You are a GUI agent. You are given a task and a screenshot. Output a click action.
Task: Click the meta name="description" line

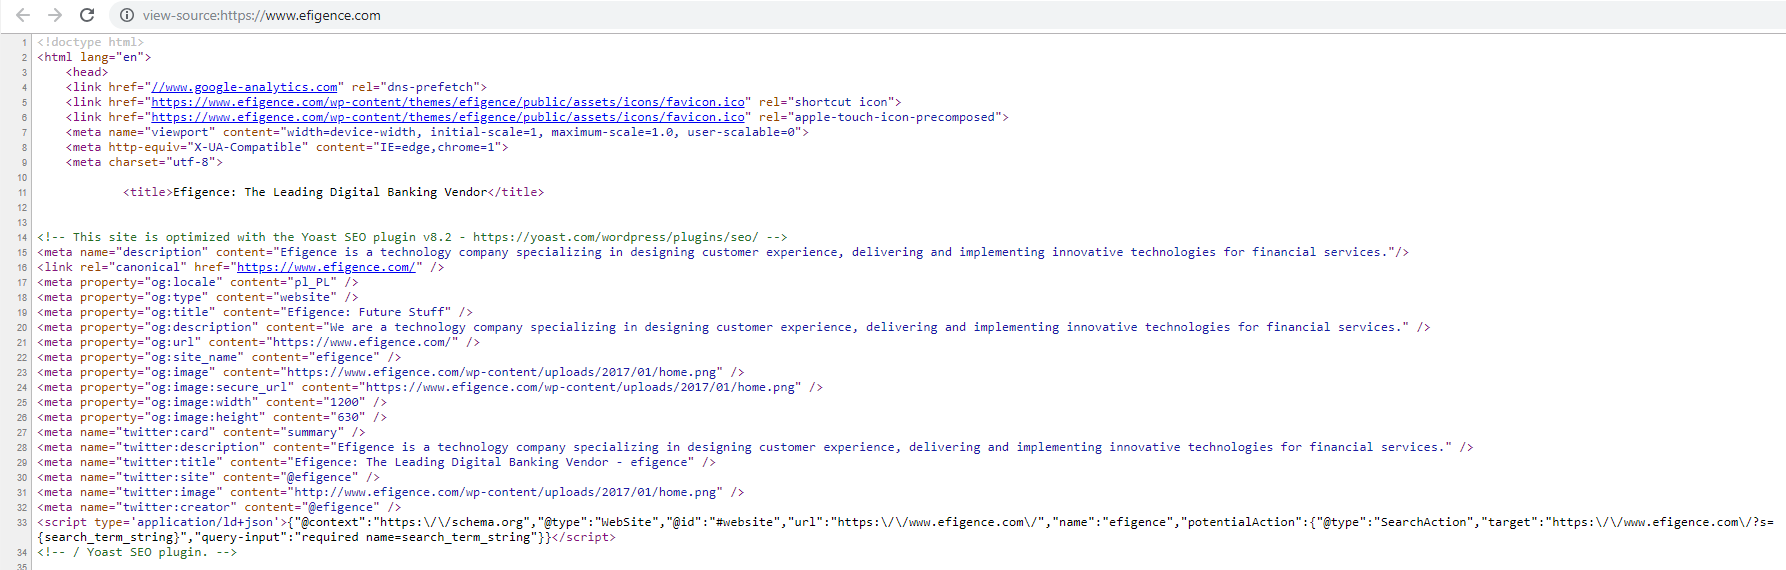(x=723, y=252)
